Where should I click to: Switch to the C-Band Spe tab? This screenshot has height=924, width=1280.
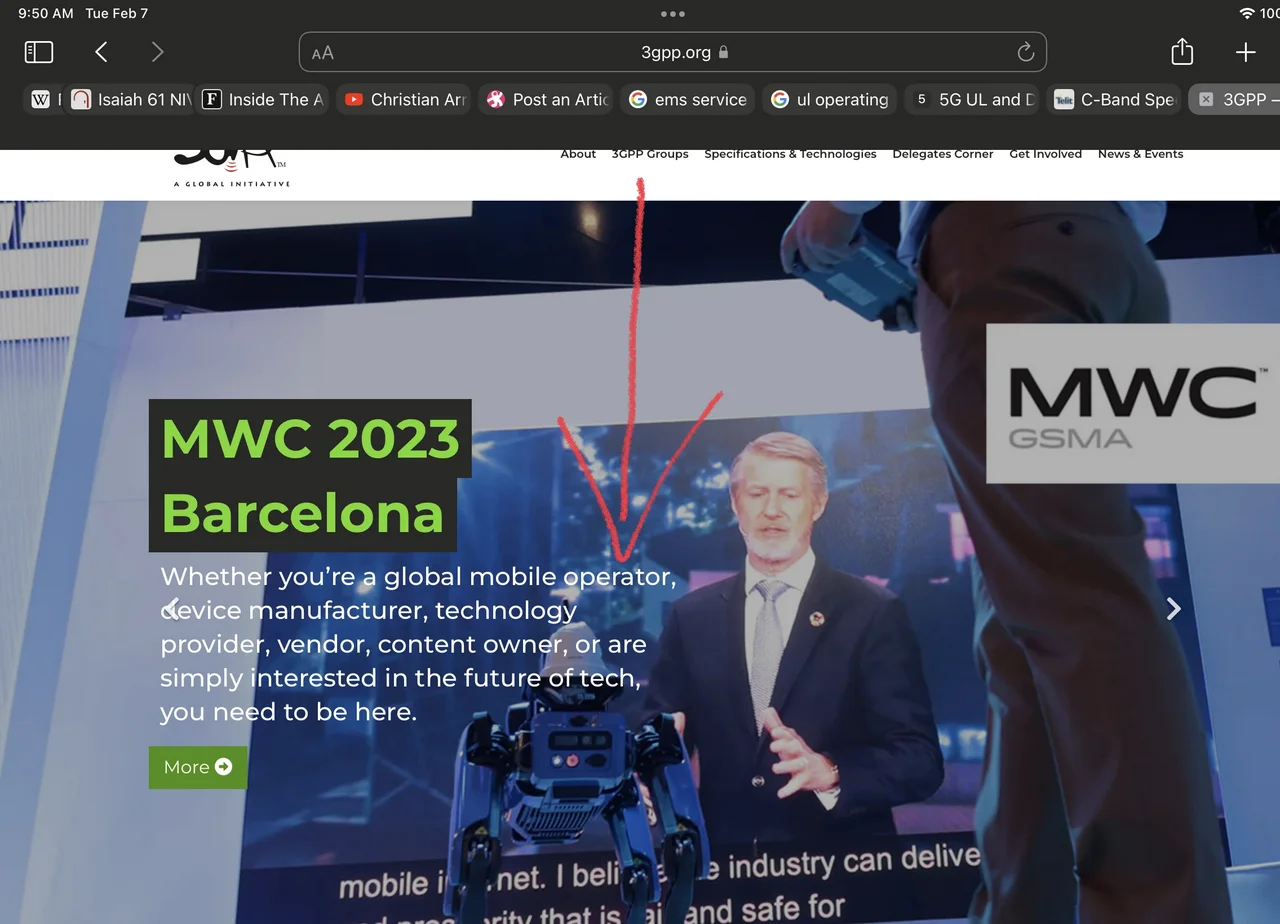(1114, 99)
